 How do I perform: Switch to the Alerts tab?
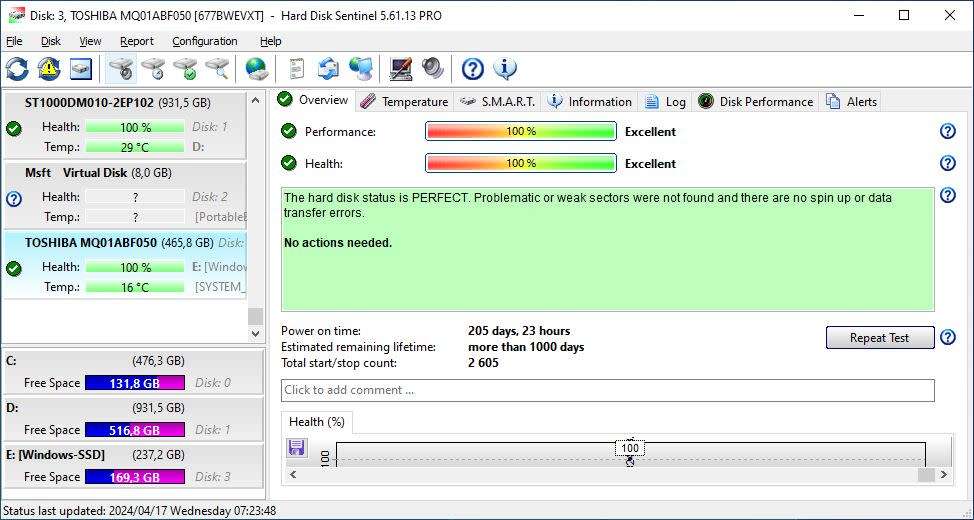point(850,101)
